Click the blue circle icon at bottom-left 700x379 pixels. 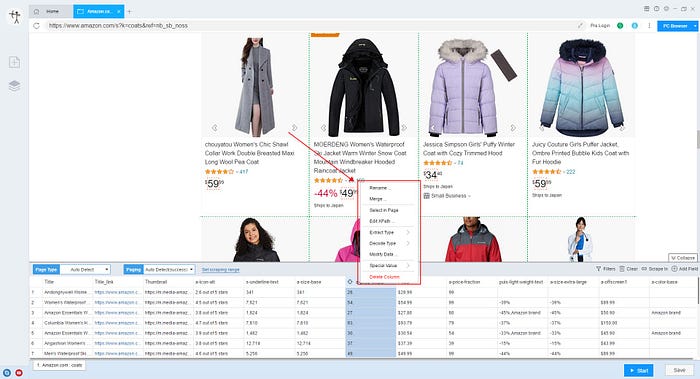(7, 373)
